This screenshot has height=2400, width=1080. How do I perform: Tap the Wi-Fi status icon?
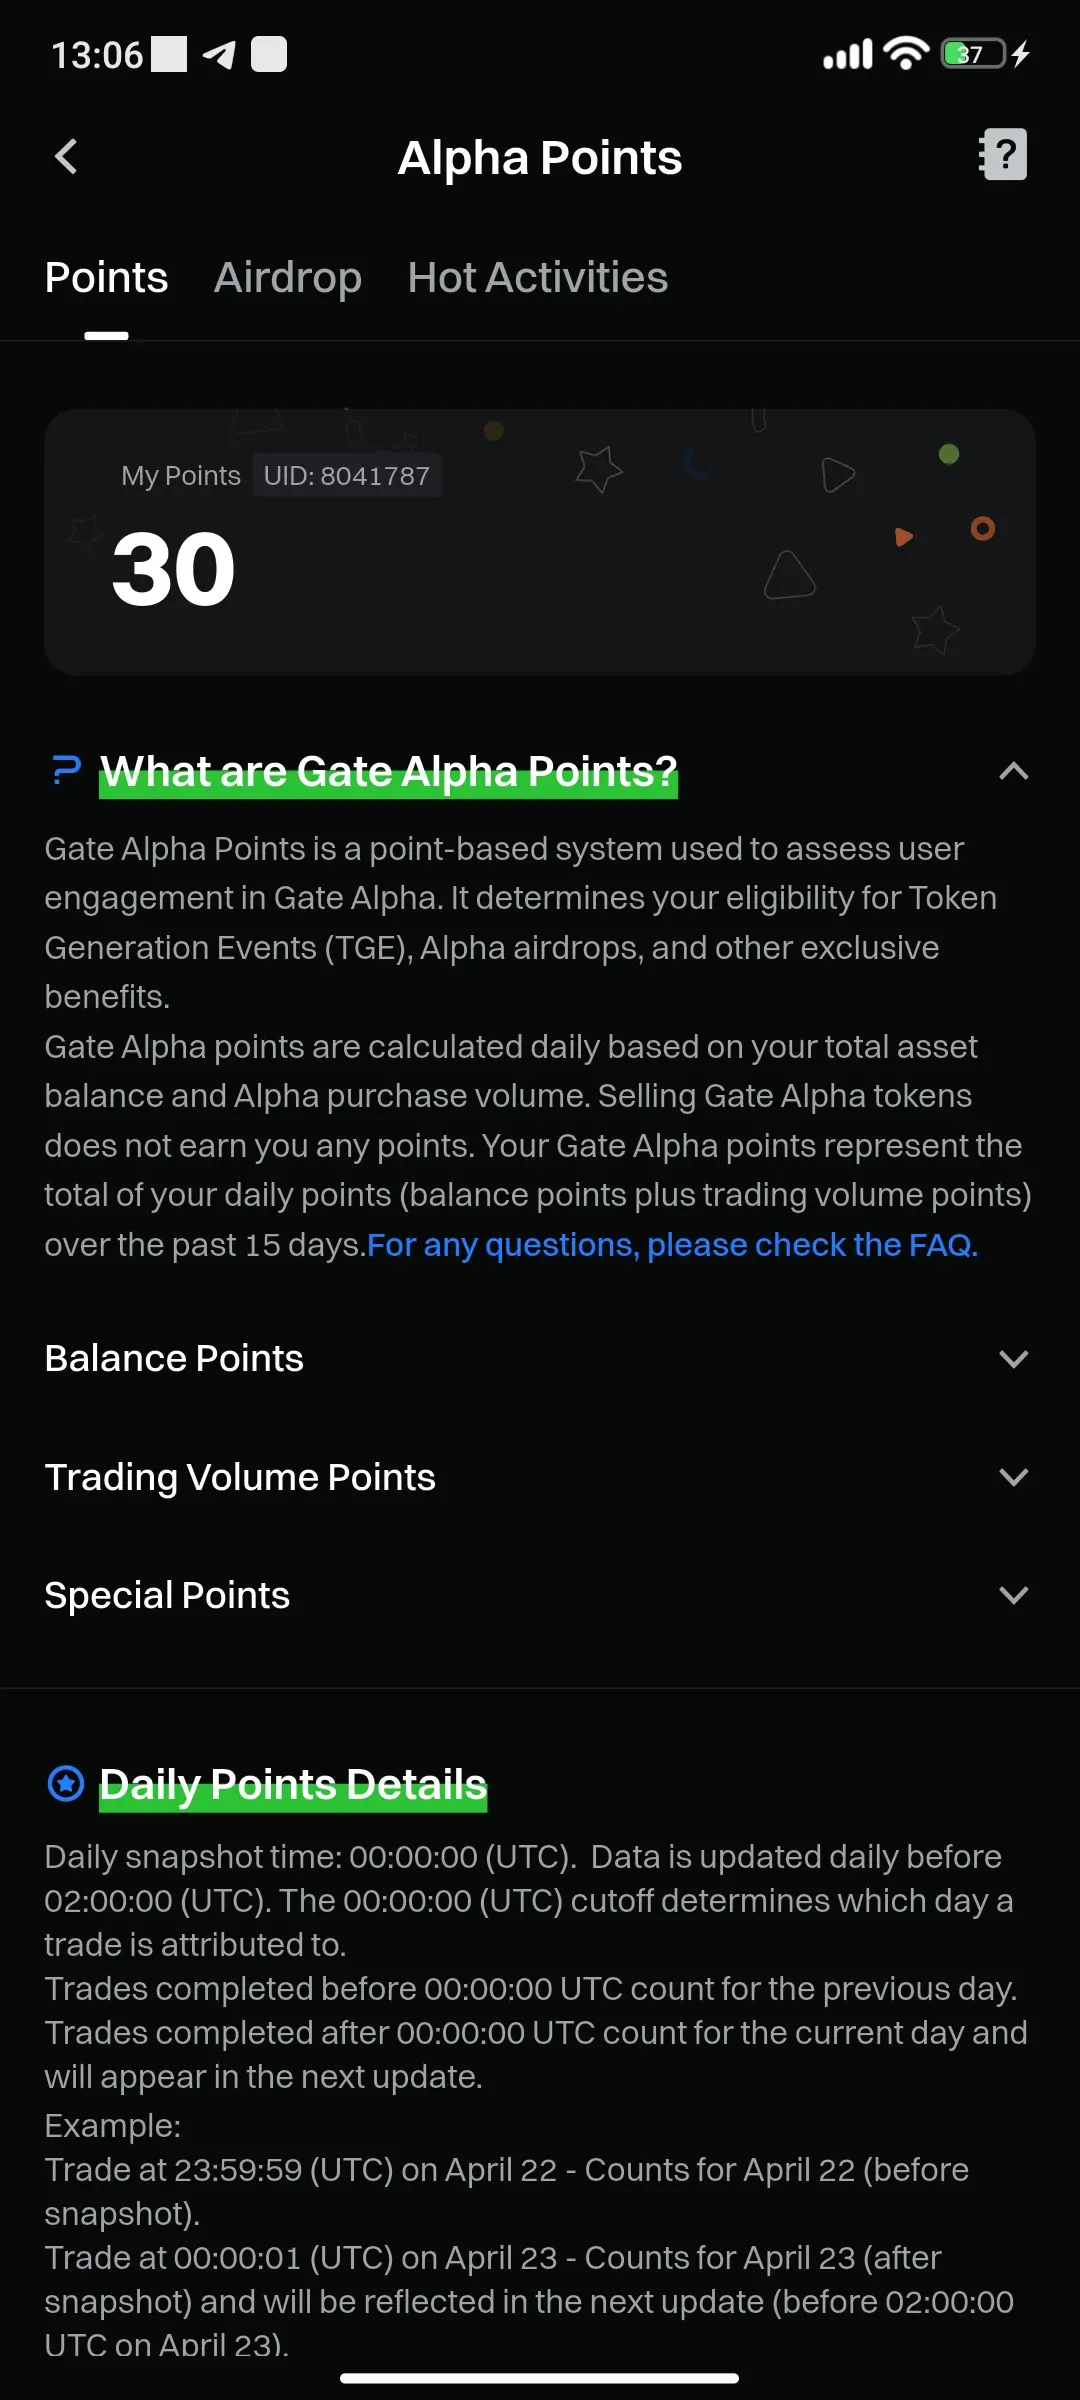pos(907,53)
